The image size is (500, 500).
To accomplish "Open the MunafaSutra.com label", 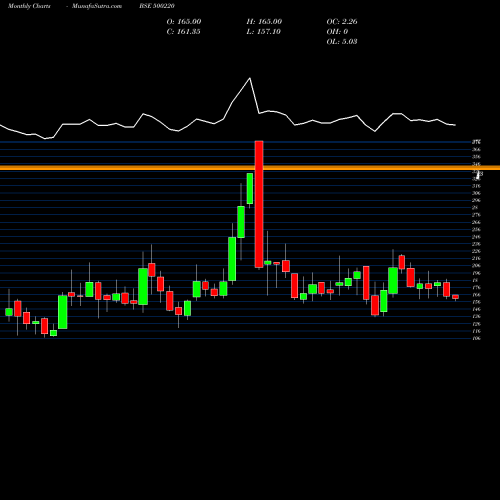I will 97,6.
